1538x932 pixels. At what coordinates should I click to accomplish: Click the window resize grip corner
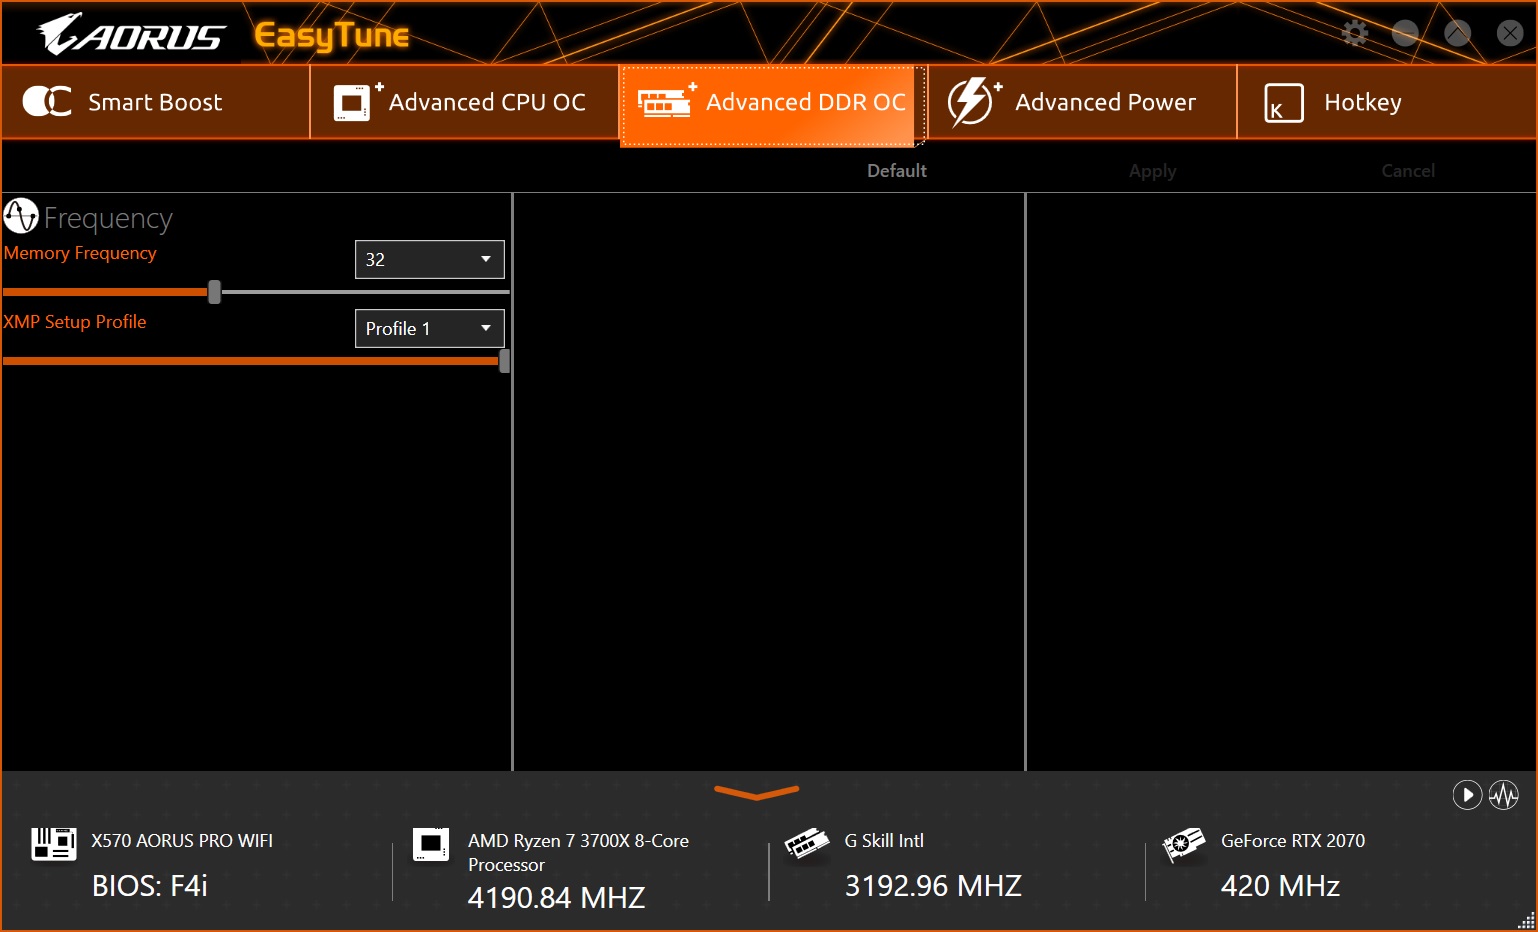(1526, 920)
